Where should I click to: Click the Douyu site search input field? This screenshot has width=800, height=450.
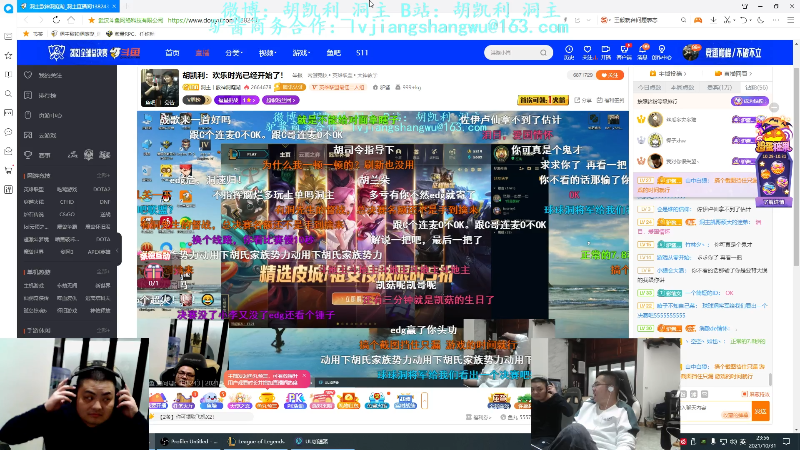(513, 53)
